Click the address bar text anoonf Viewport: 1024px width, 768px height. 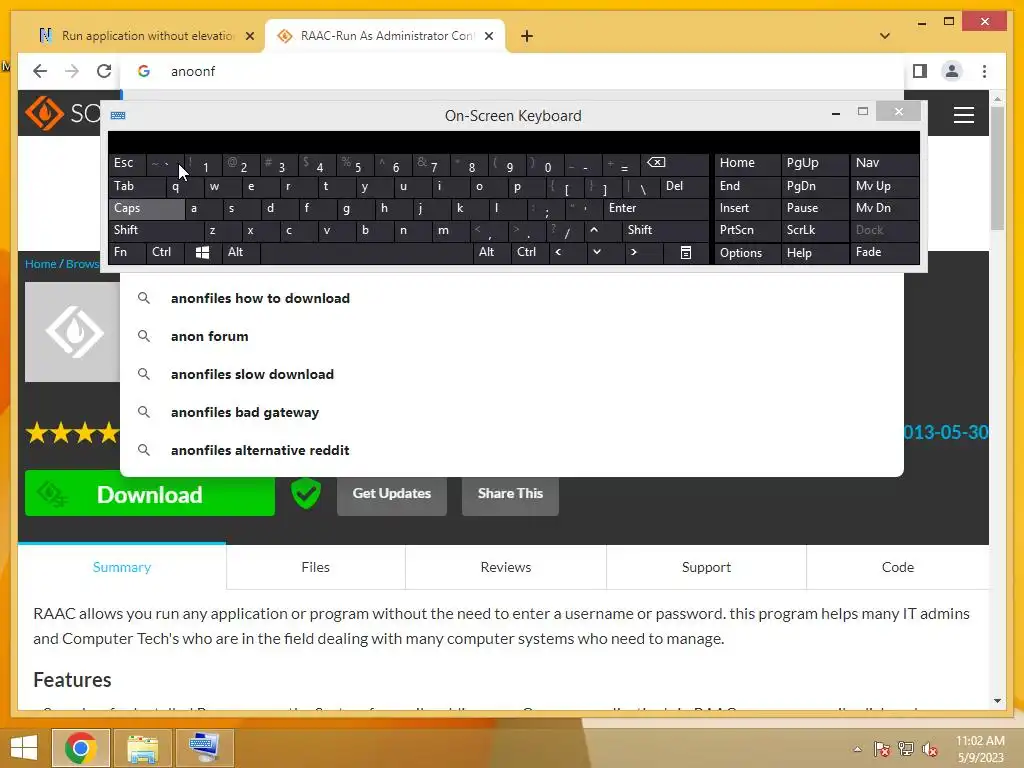[x=193, y=71]
